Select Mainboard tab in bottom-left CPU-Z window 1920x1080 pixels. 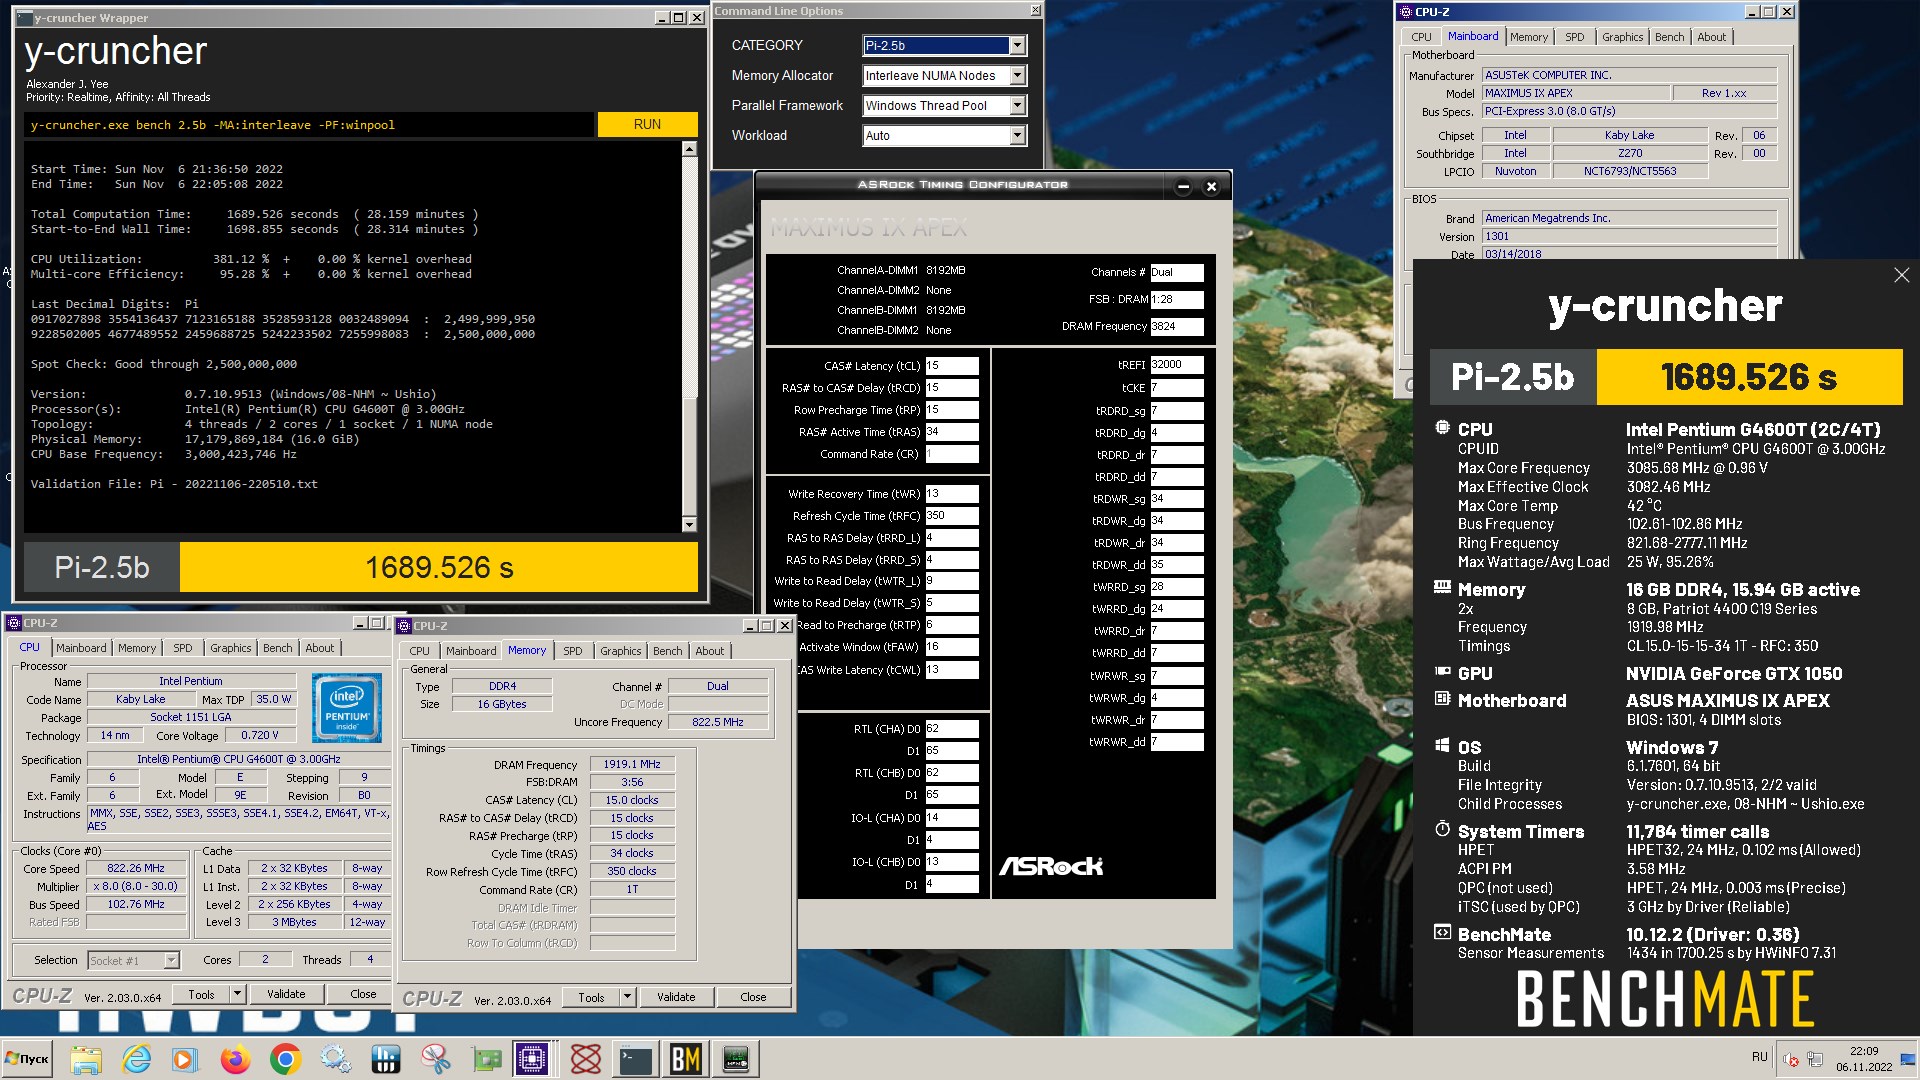tap(81, 648)
